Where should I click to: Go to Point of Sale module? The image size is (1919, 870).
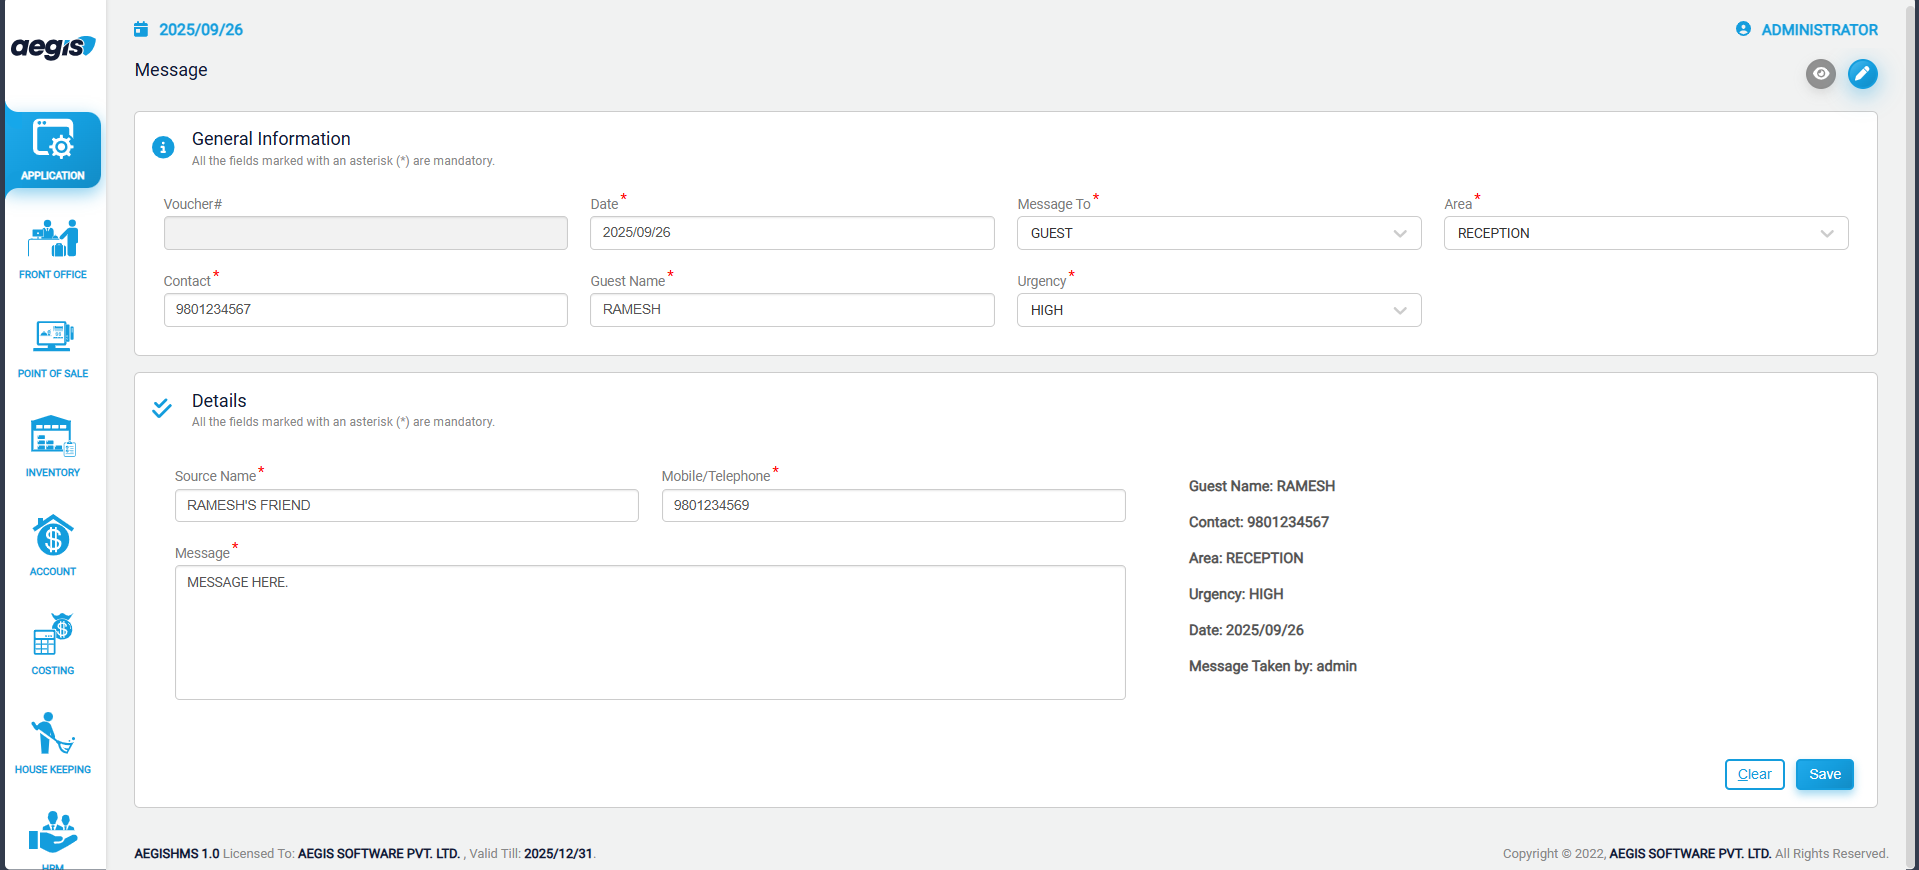[53, 347]
